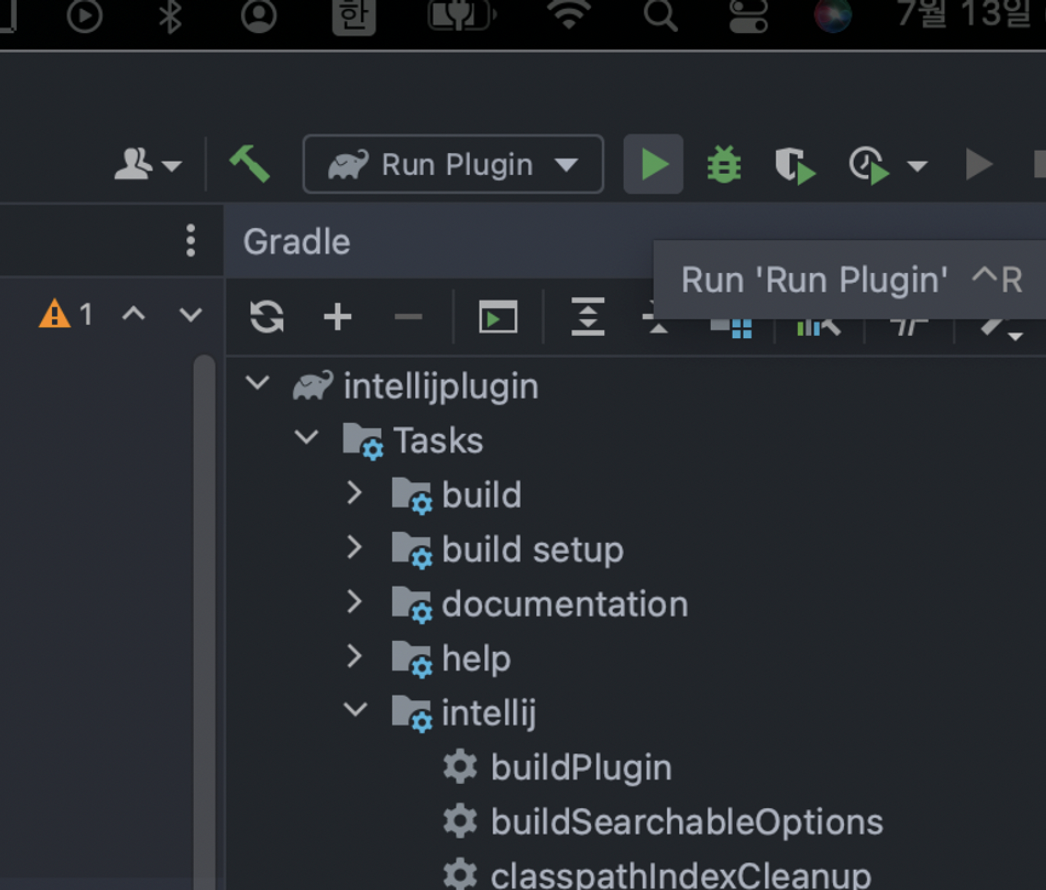Click the play circle menu bar icon
Screen dimensions: 1046x890
pos(85,16)
